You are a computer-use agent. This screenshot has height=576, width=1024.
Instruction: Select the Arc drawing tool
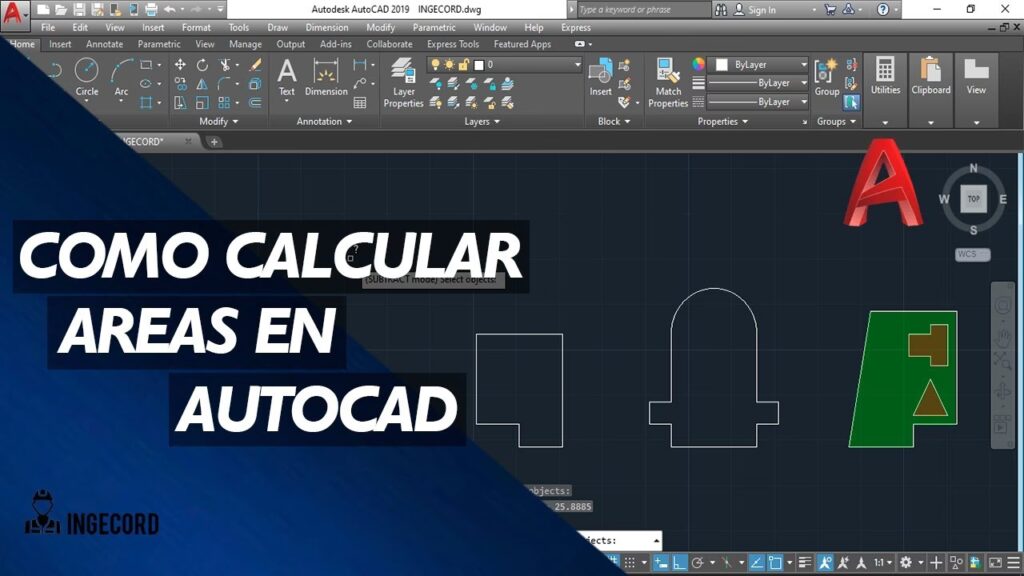(x=122, y=76)
